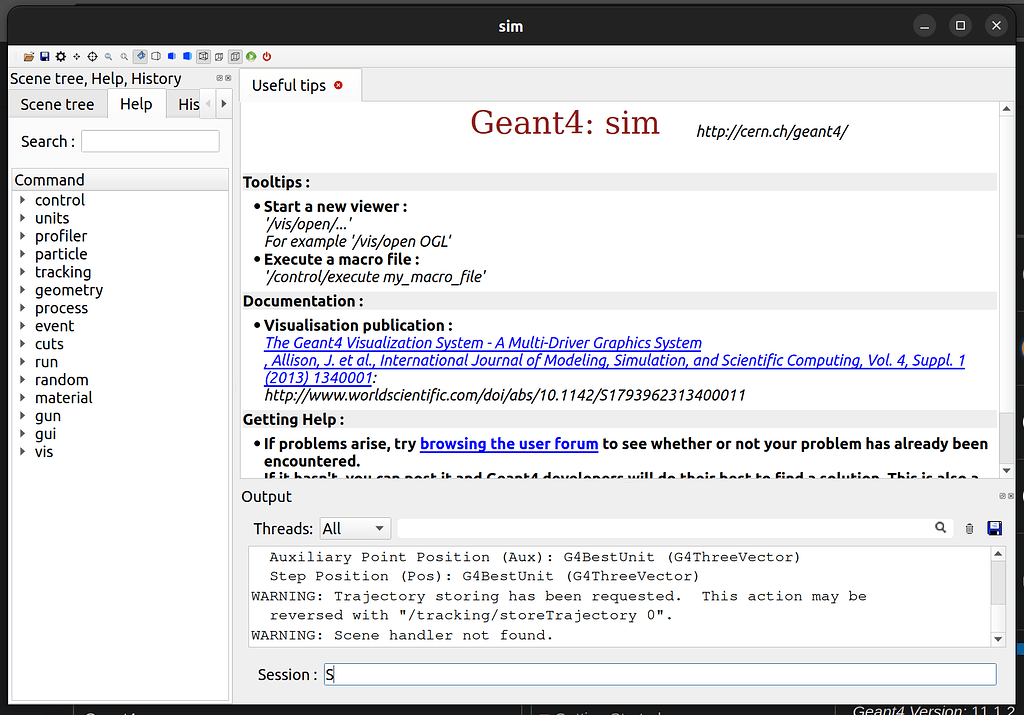
Task: Click the zoom-in magnifier icon
Action: tap(123, 56)
